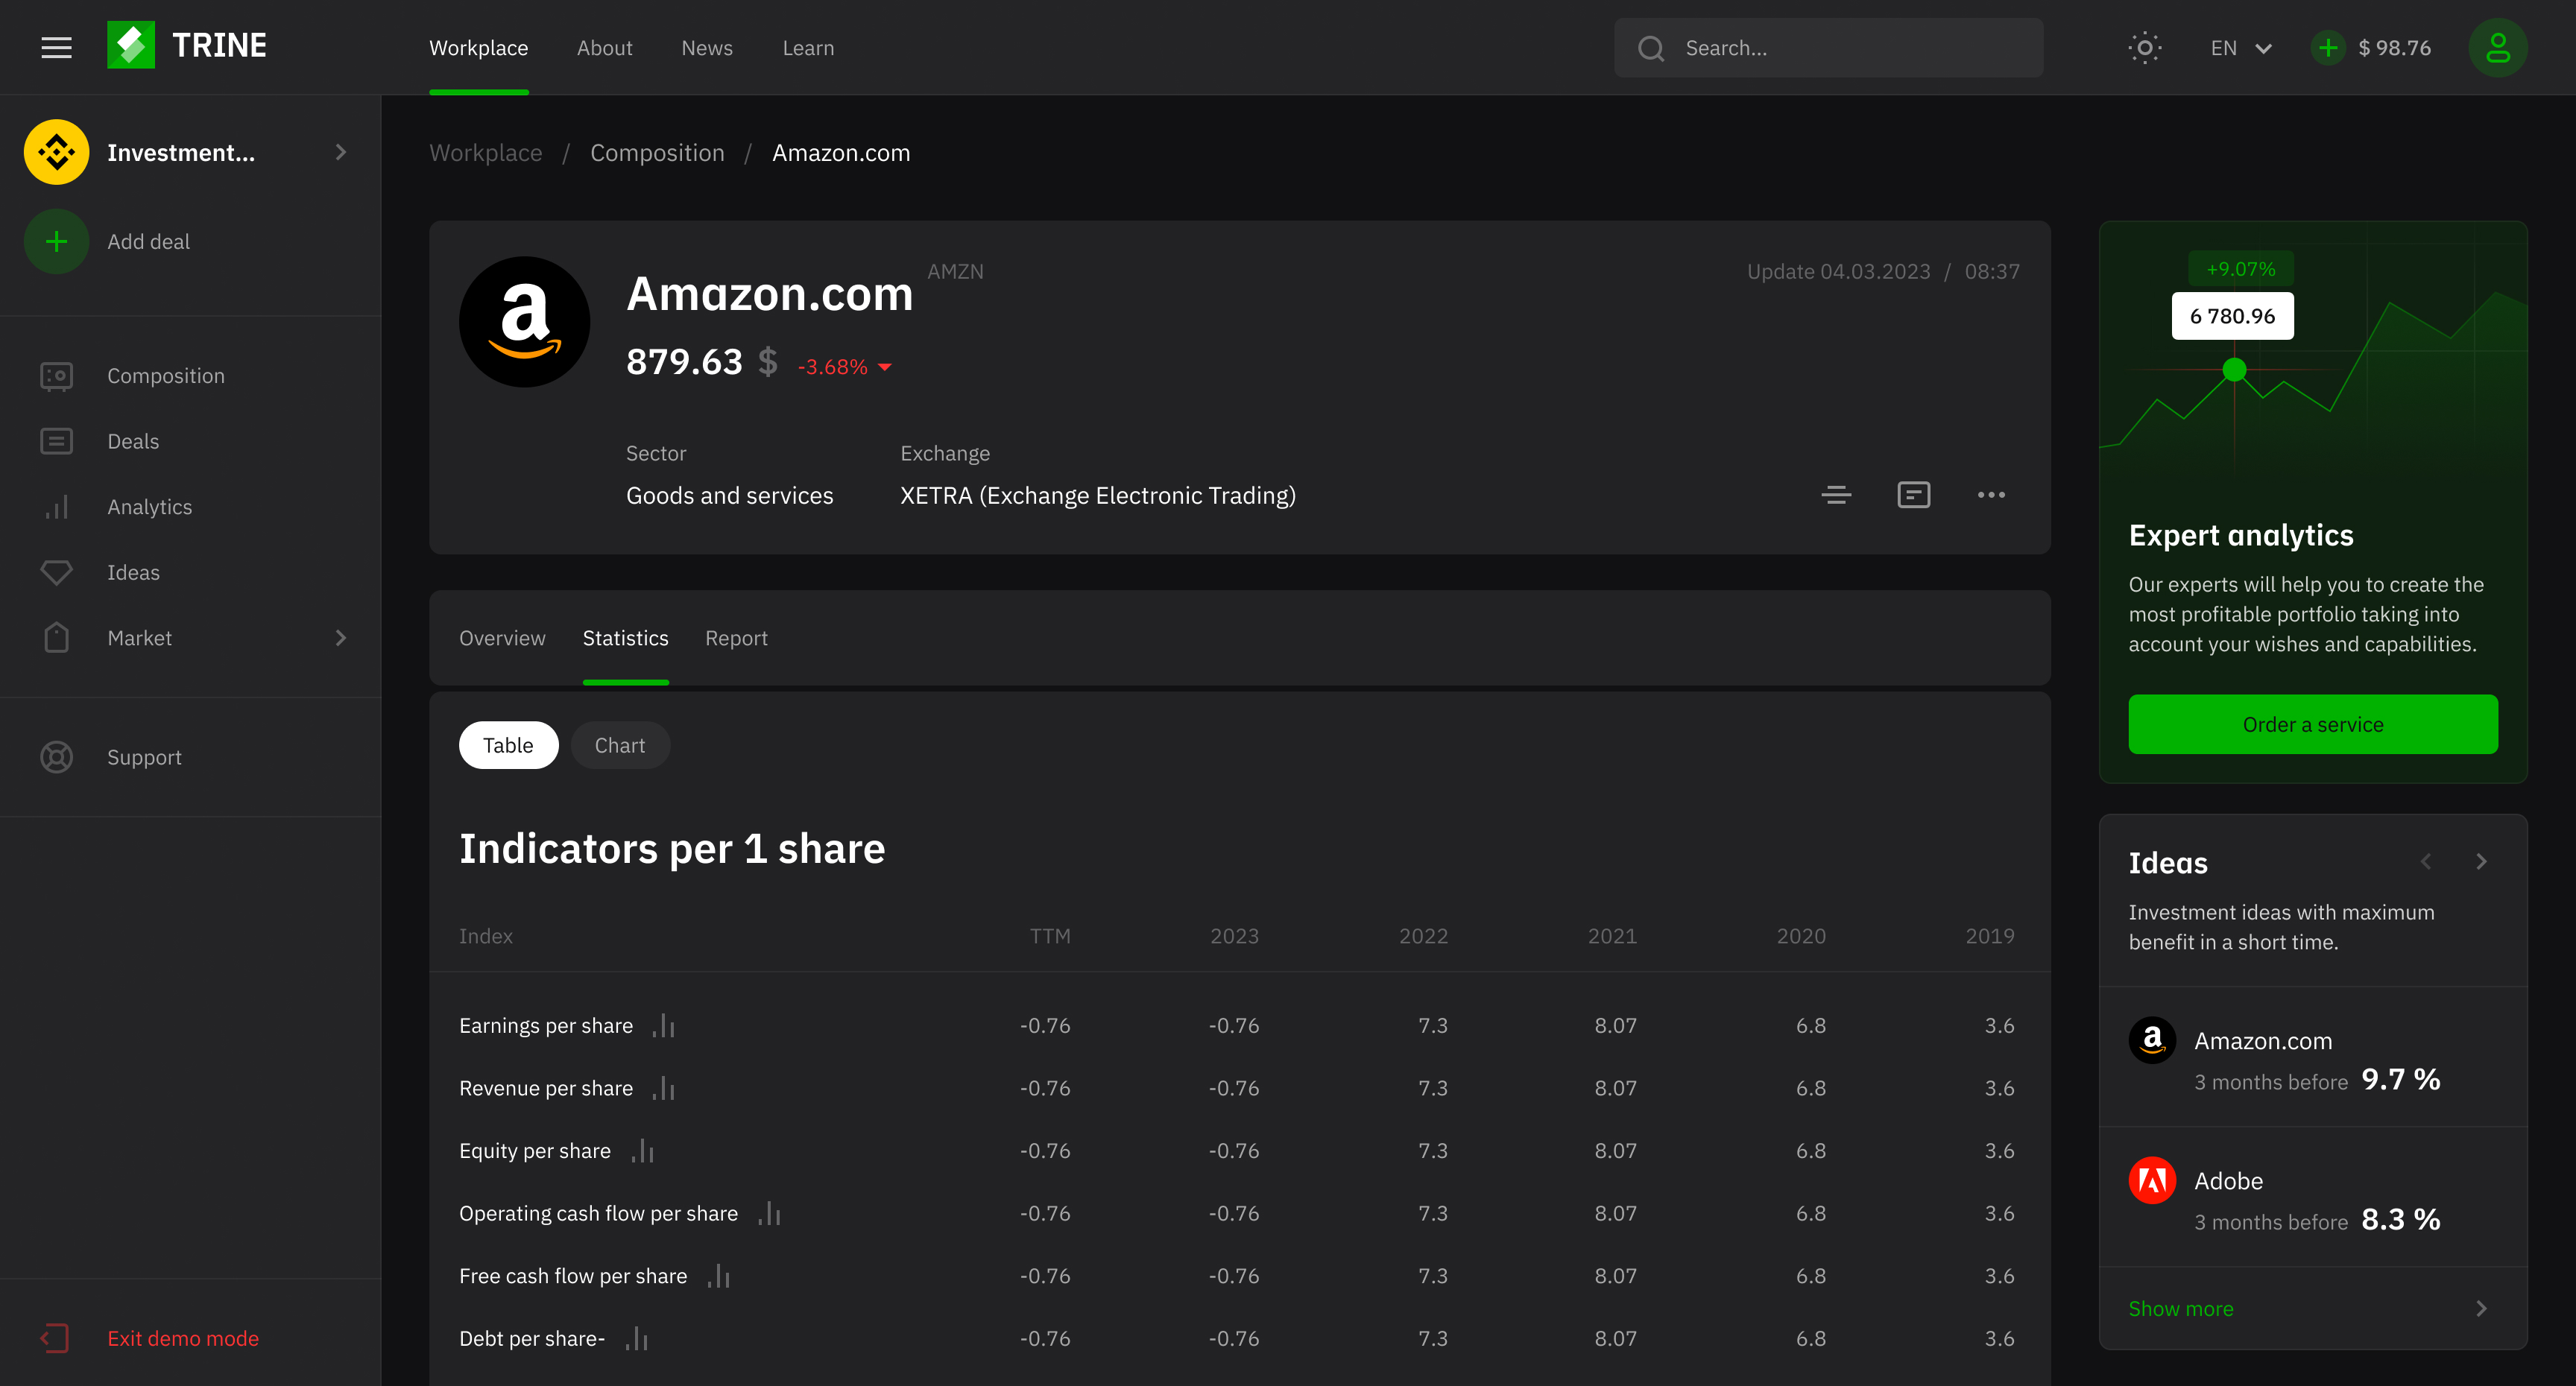The height and width of the screenshot is (1386, 2576).
Task: Click the green data point on analytics chart
Action: tap(2234, 370)
